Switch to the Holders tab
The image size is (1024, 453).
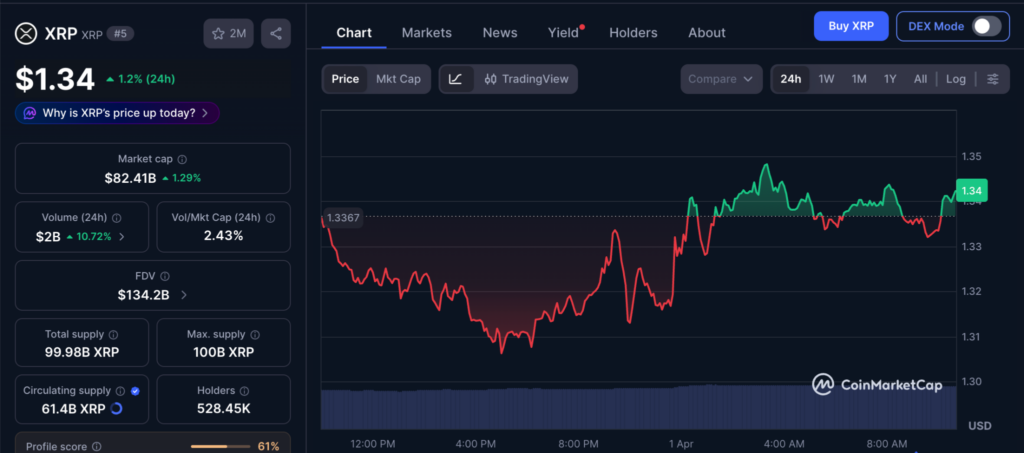click(x=633, y=33)
